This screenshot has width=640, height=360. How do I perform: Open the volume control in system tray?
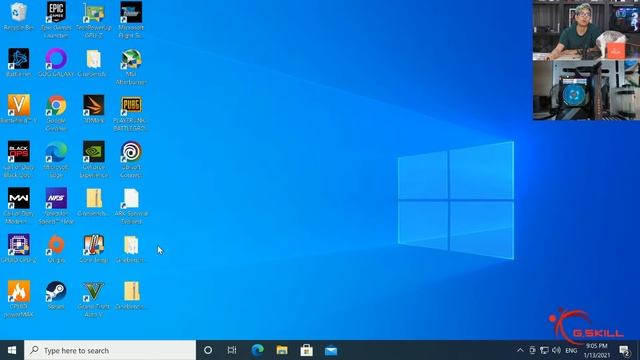pos(556,350)
